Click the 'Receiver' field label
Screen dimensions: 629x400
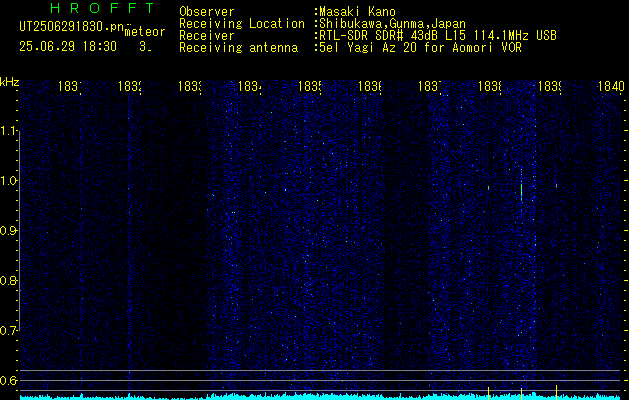207,36
